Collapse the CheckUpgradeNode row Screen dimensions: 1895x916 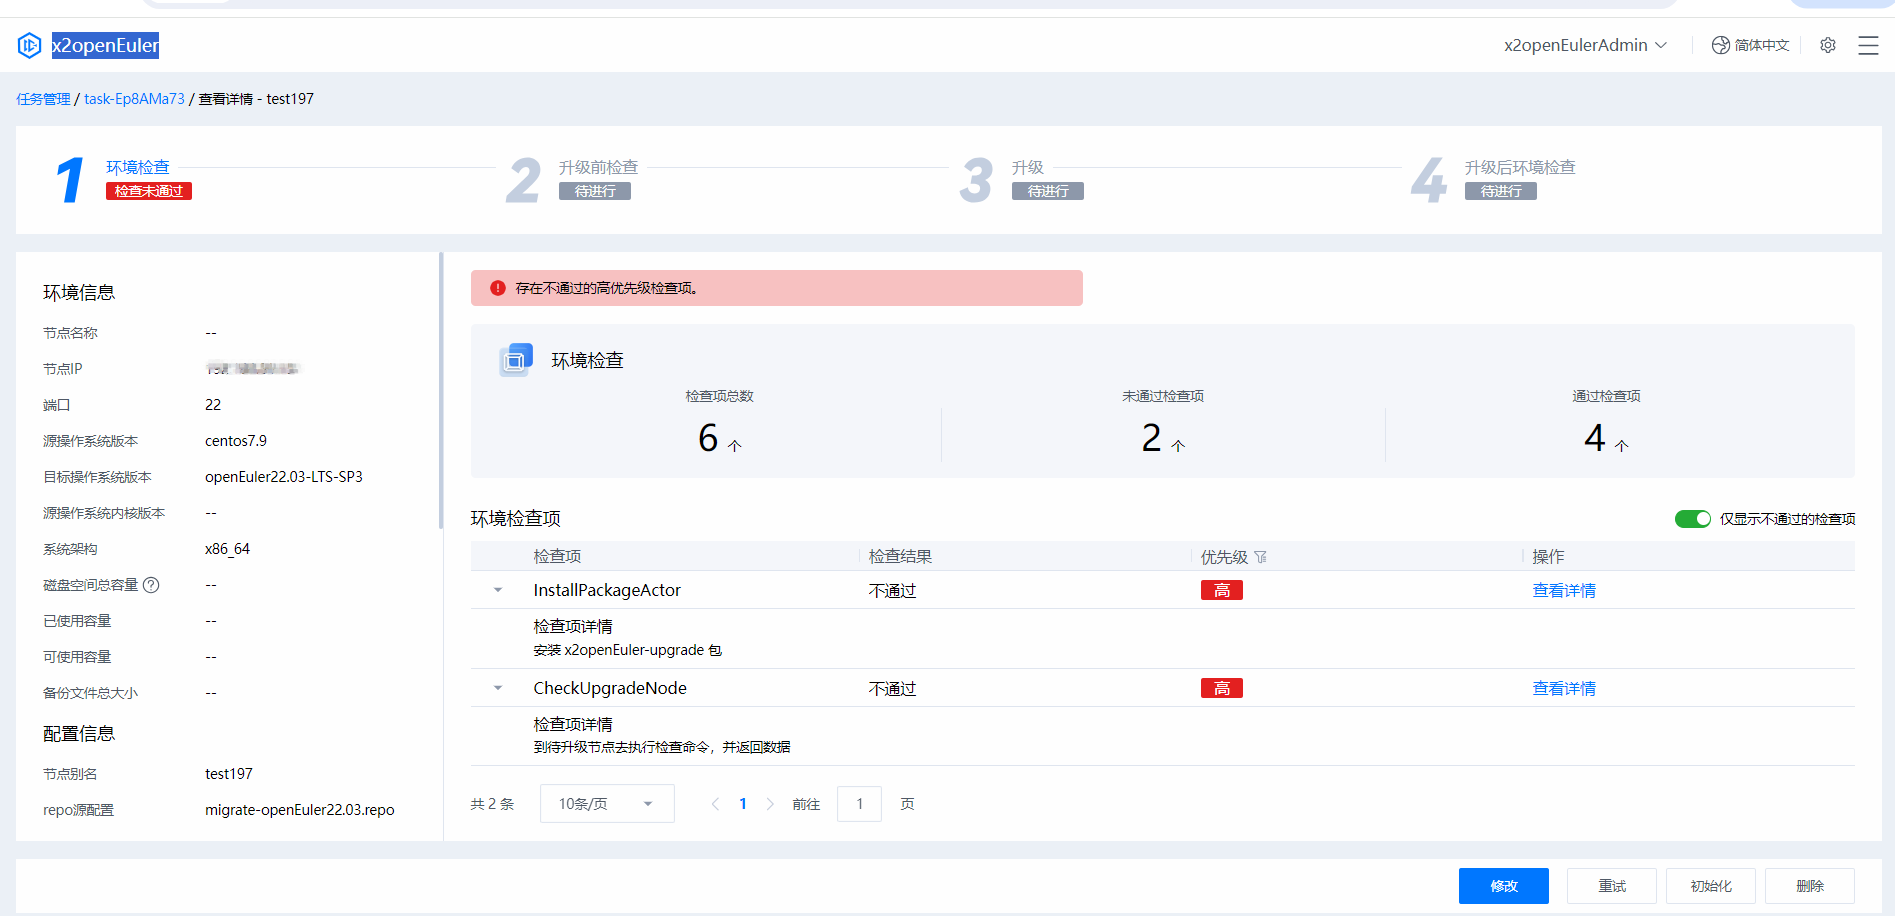coord(498,688)
